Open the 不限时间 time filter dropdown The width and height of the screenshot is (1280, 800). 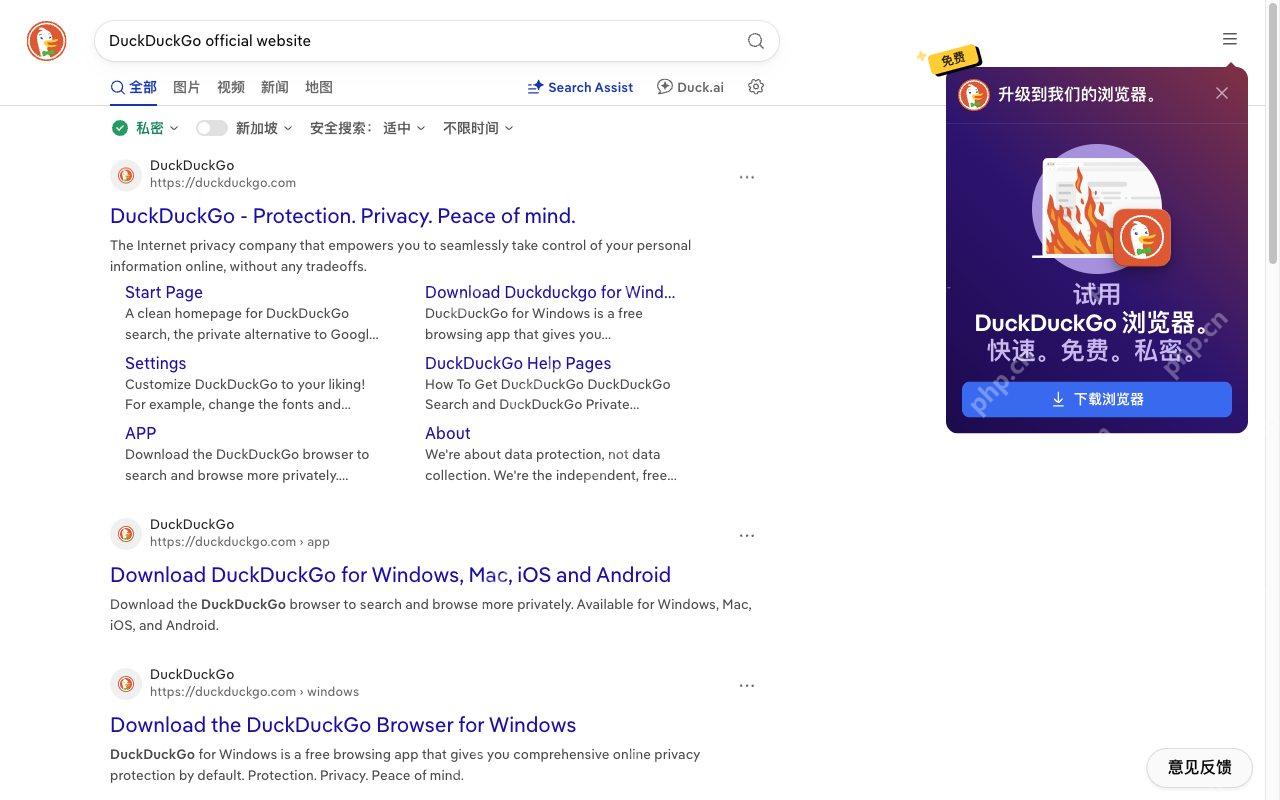(x=478, y=128)
